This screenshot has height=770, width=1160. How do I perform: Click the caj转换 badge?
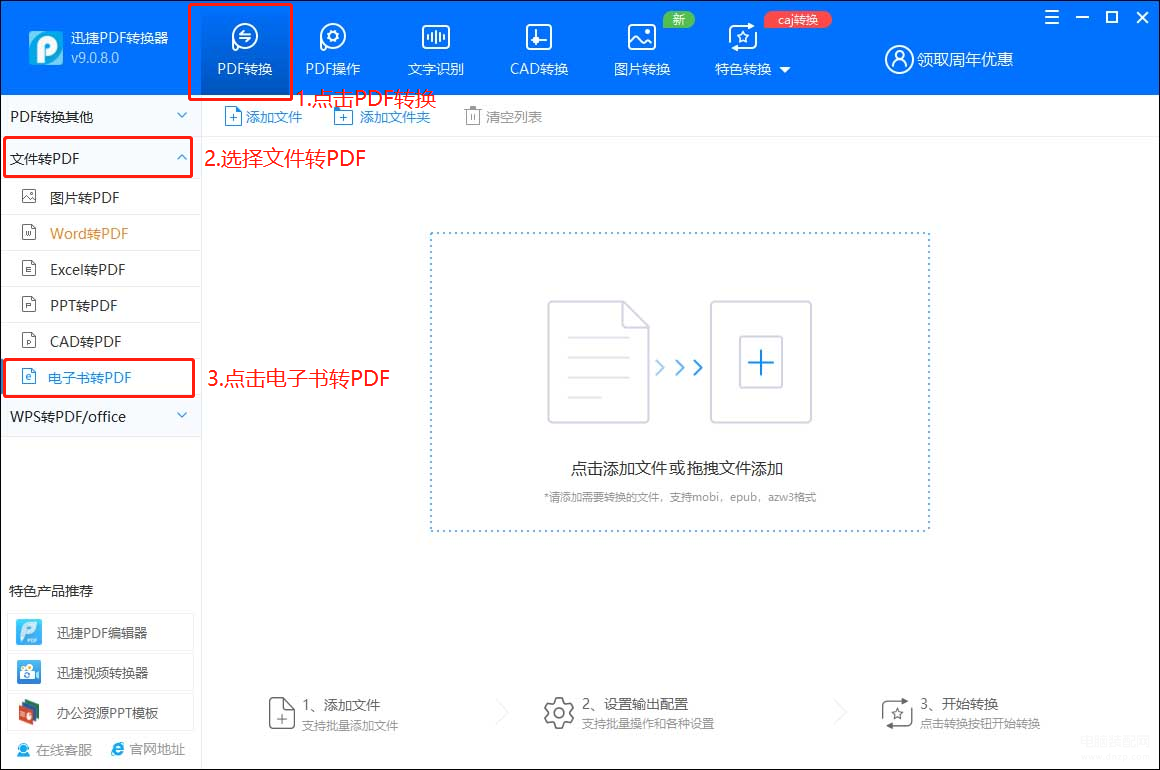[x=798, y=20]
